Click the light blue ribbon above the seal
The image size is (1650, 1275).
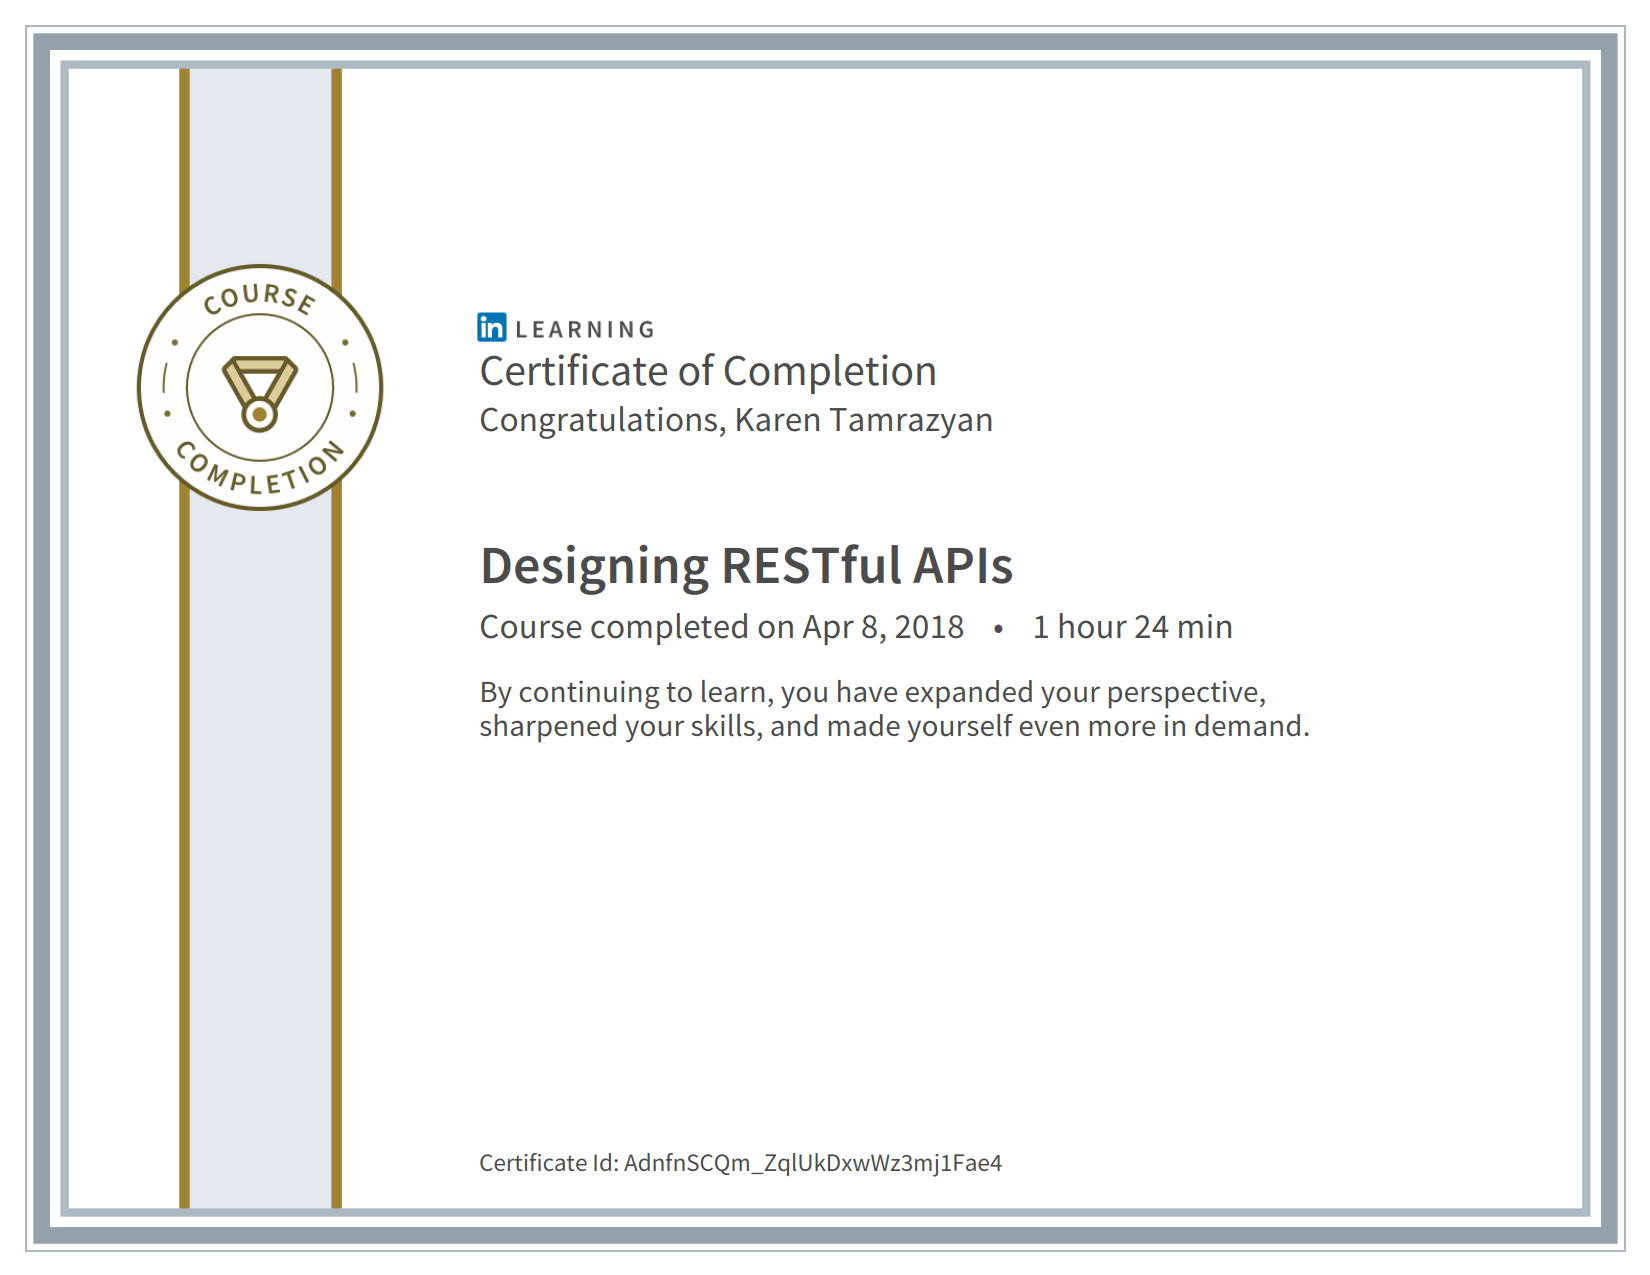260,160
